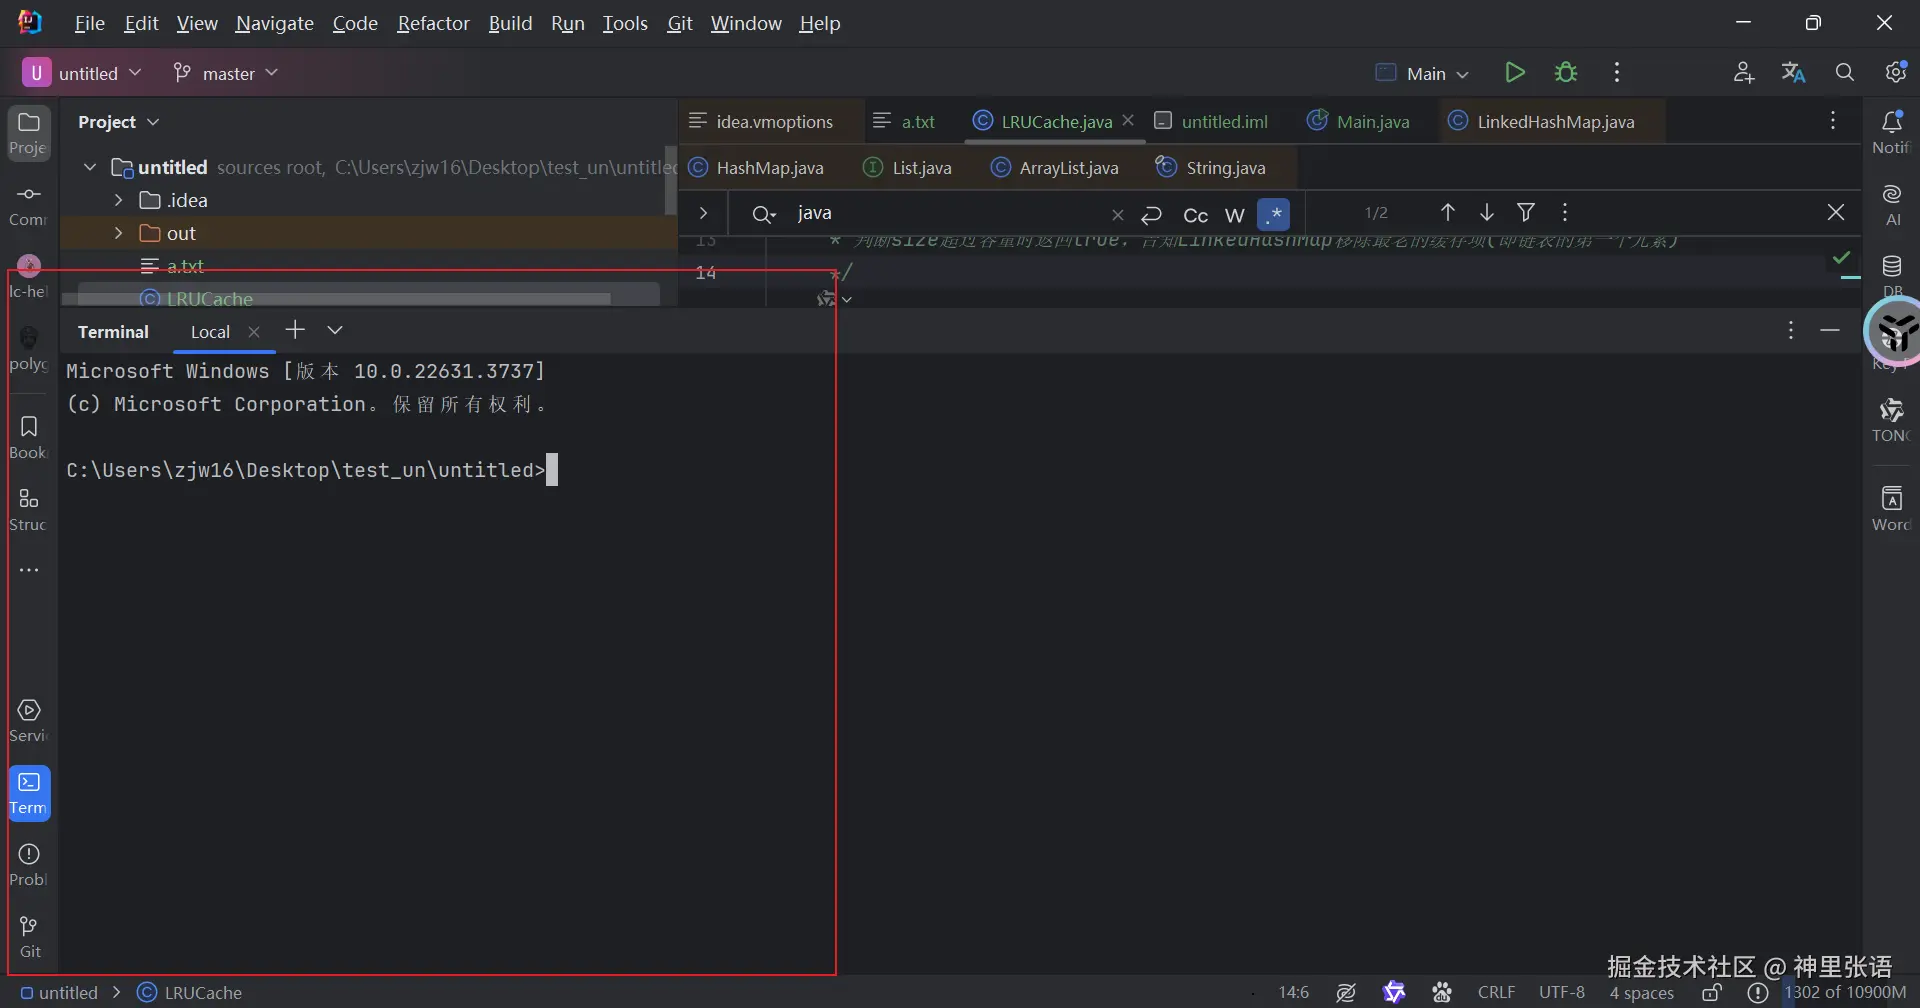Toggle file read-only lock in status bar

1712,992
